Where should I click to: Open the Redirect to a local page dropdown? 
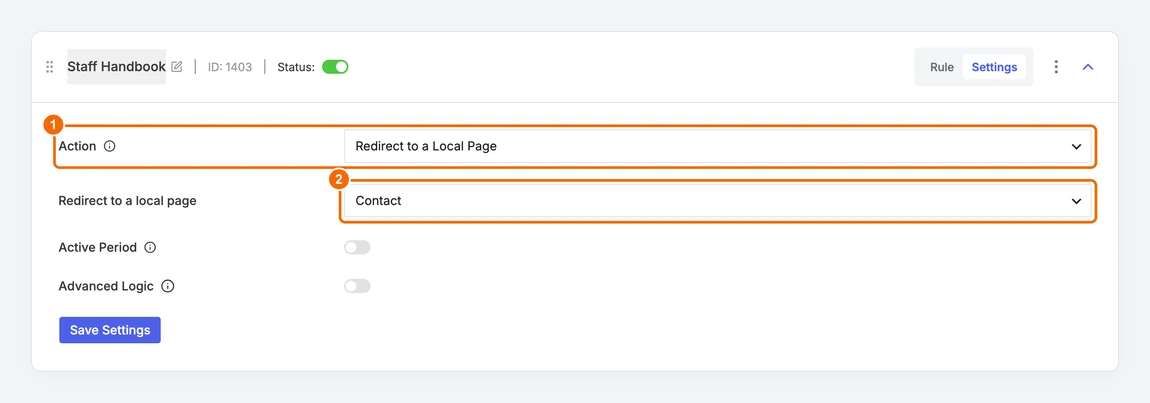pos(718,200)
